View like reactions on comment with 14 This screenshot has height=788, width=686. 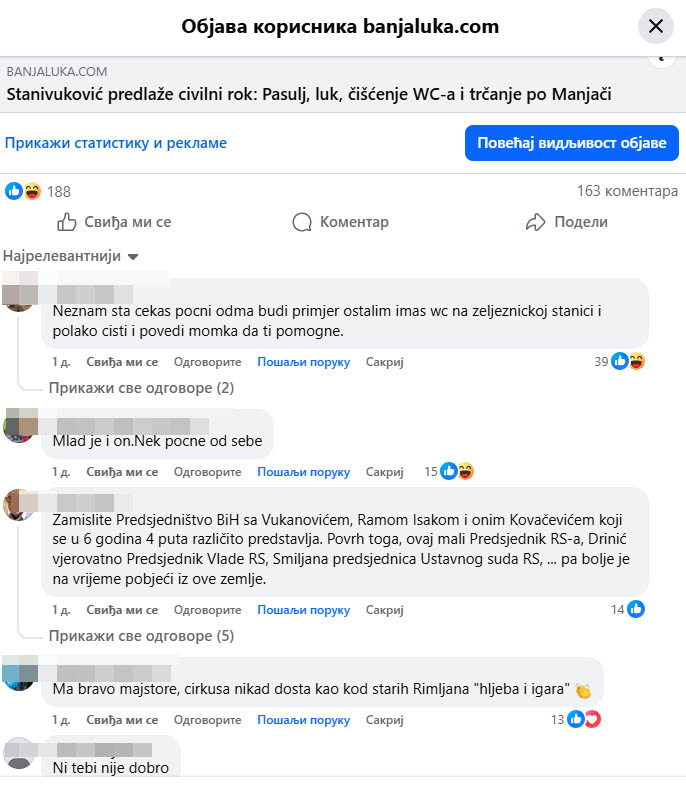click(x=636, y=609)
